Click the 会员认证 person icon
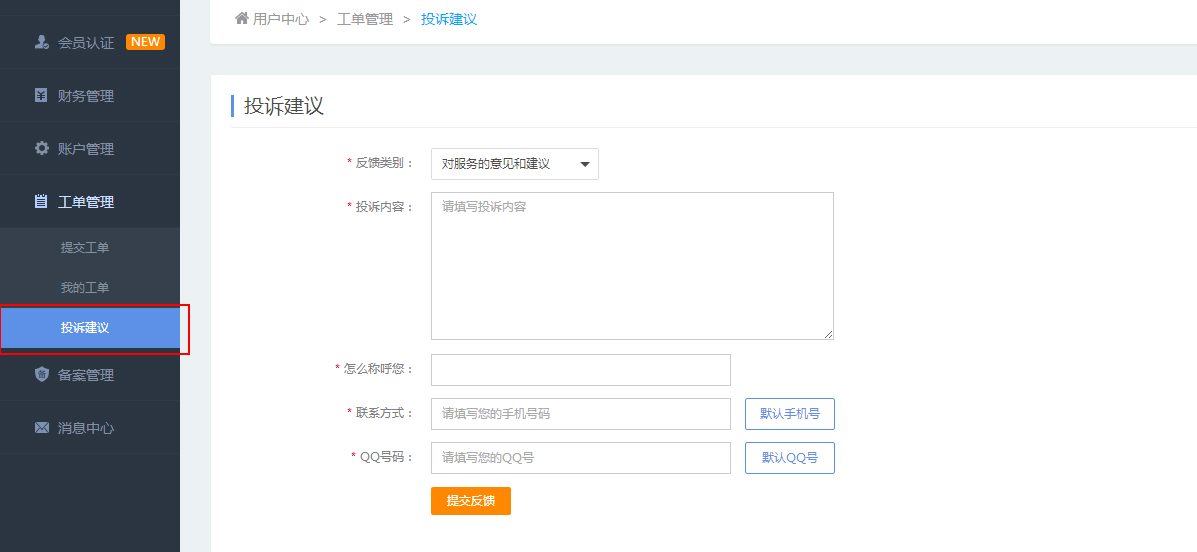The height and width of the screenshot is (552, 1197). [42, 43]
